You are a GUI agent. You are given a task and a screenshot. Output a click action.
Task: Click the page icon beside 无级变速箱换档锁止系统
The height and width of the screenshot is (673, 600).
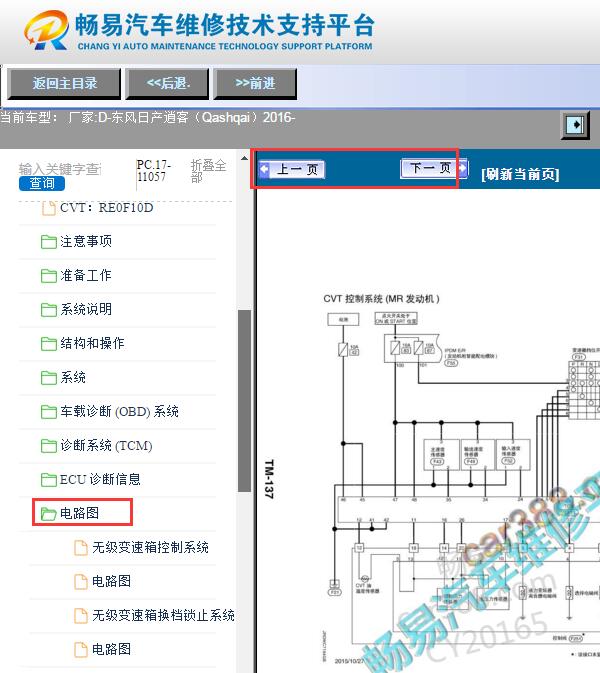(81, 615)
